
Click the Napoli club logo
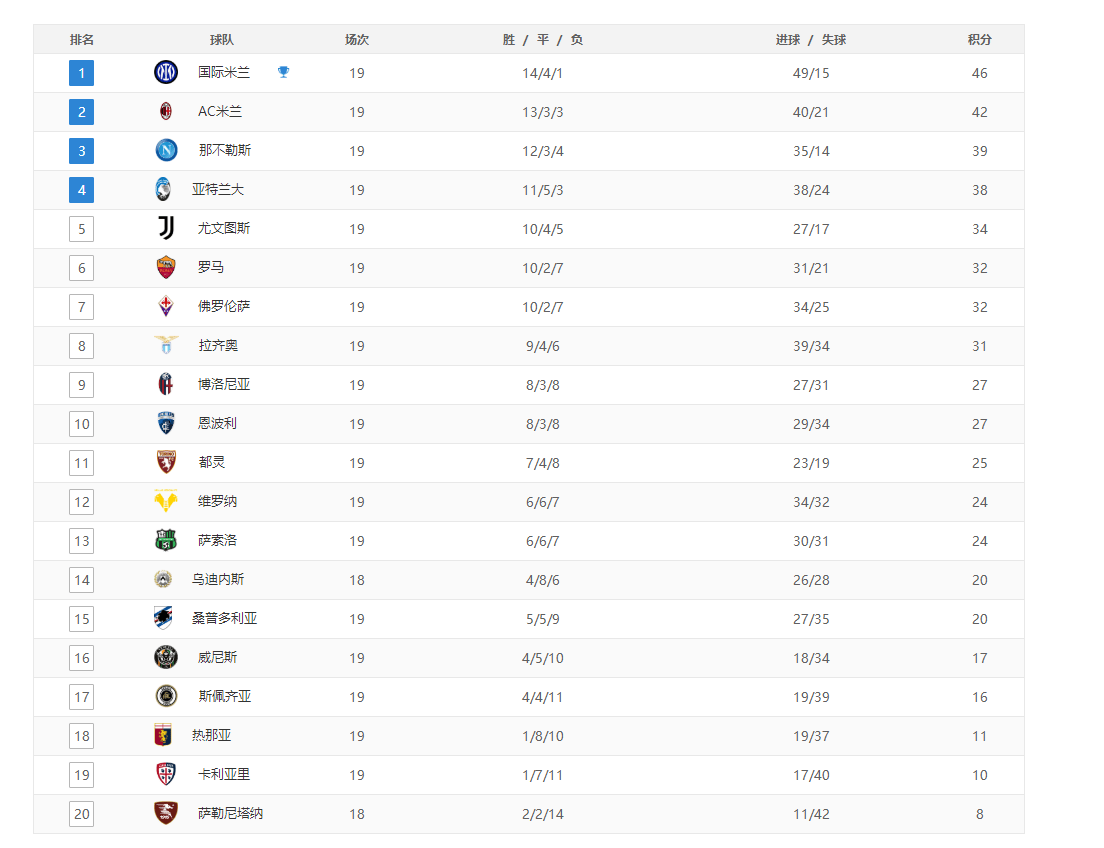coord(166,150)
